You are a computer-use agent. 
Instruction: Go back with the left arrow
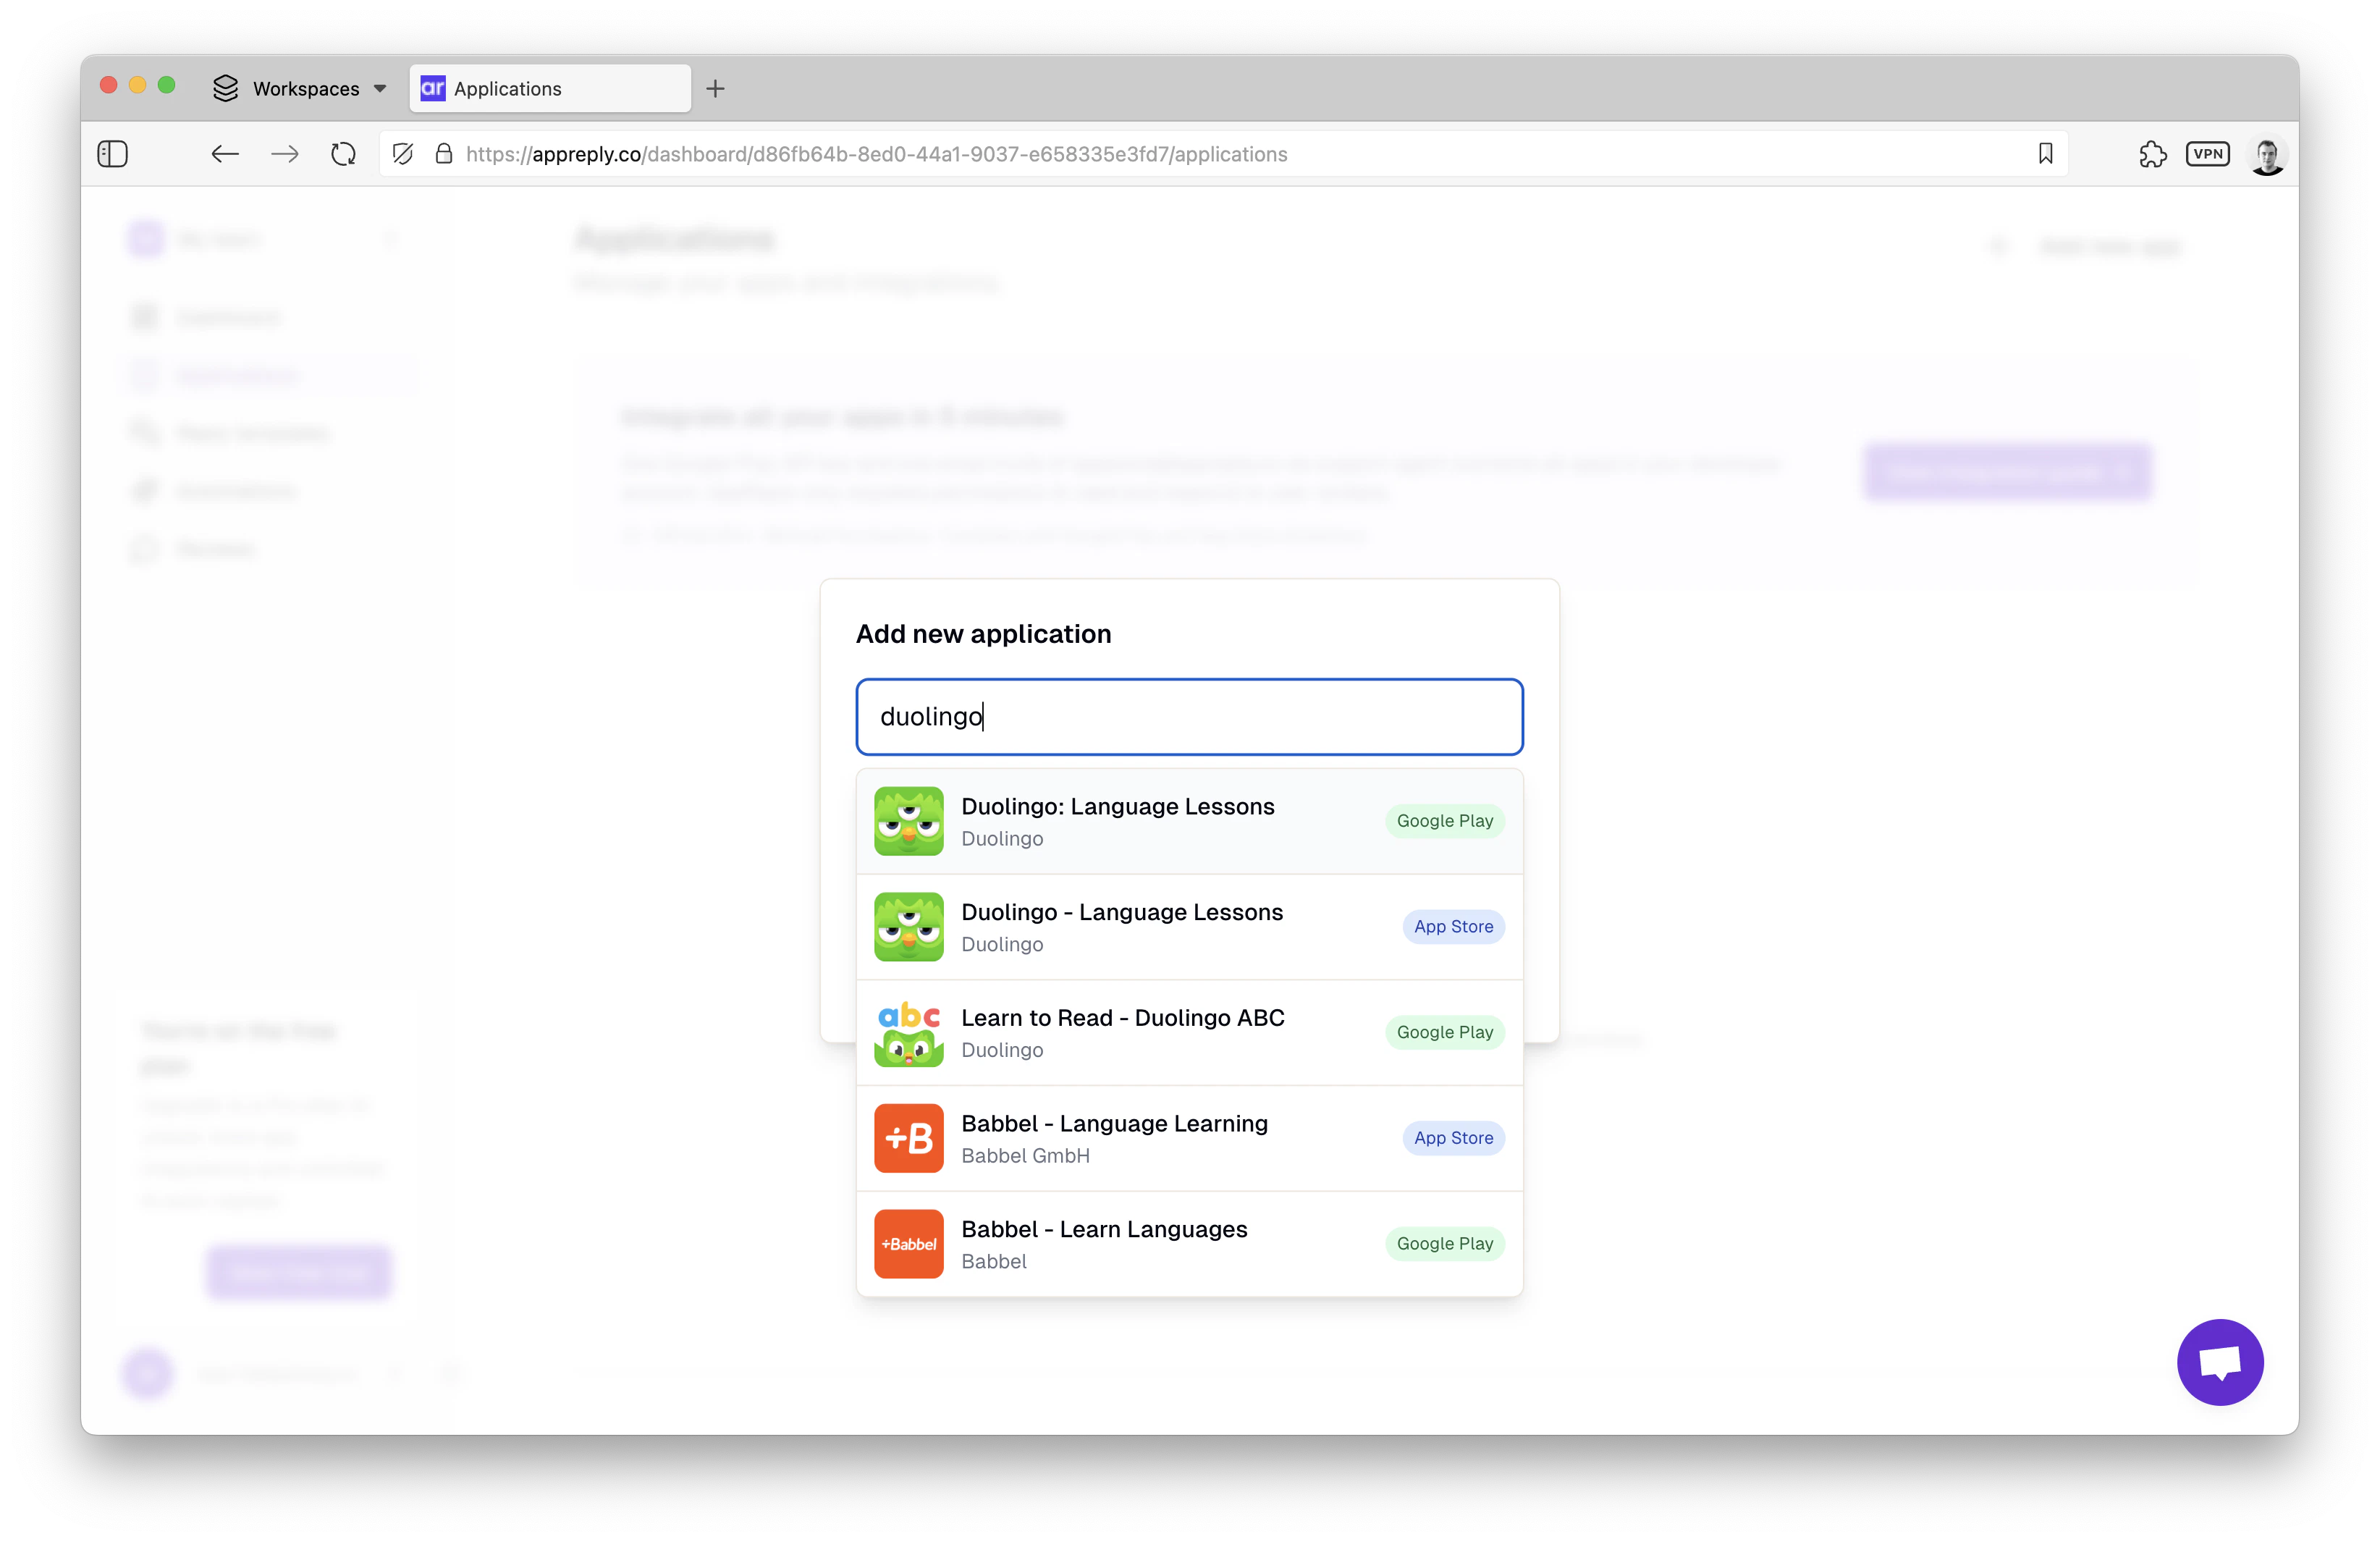tap(225, 154)
